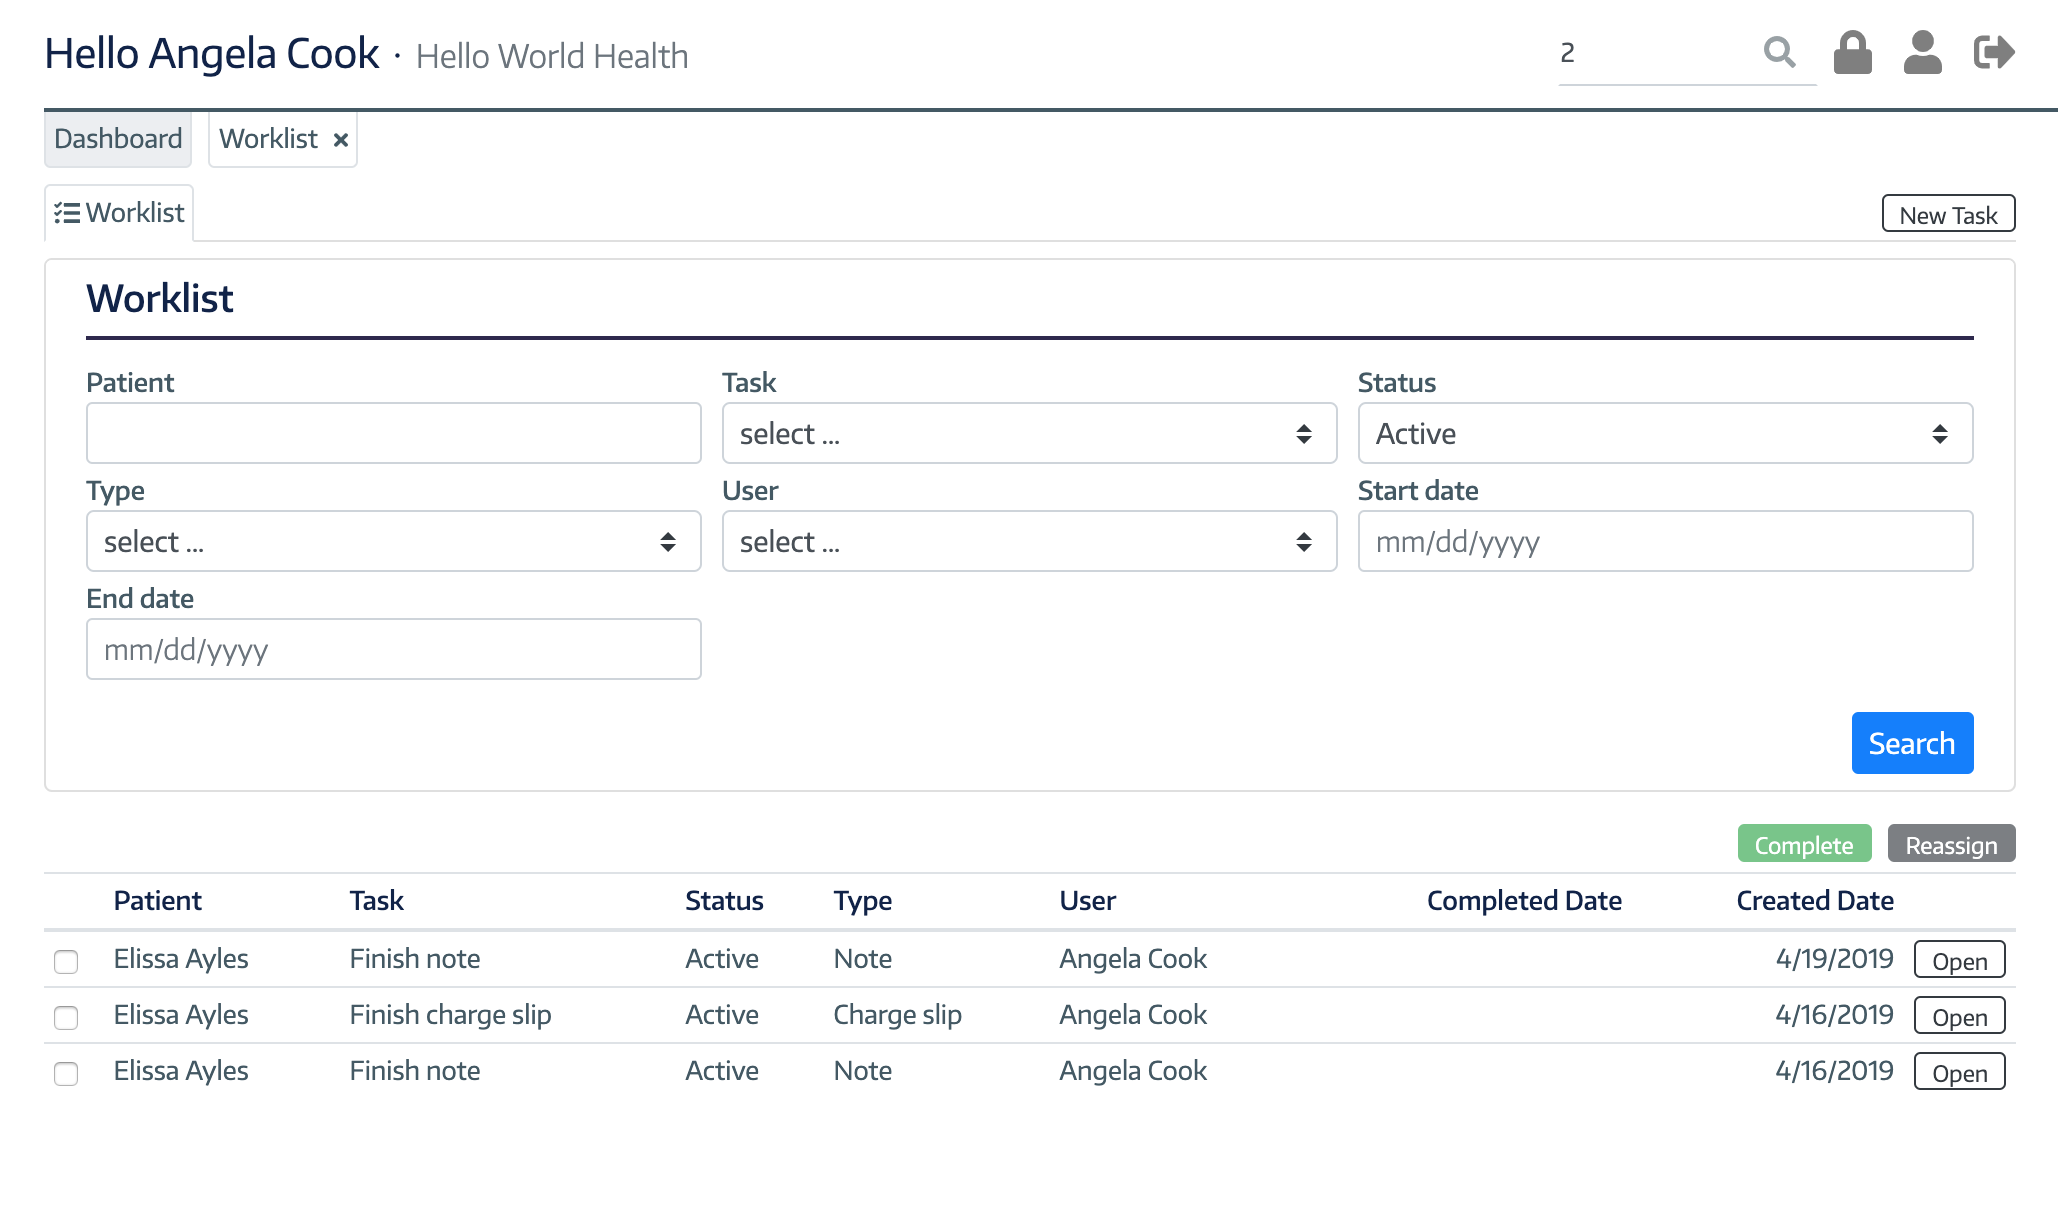This screenshot has width=2058, height=1210.
Task: Open the Task select dropdown
Action: click(1028, 433)
